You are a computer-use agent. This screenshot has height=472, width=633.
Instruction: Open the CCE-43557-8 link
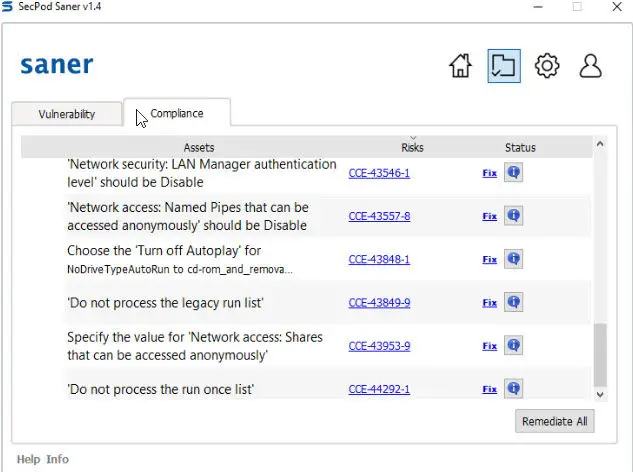pos(379,216)
